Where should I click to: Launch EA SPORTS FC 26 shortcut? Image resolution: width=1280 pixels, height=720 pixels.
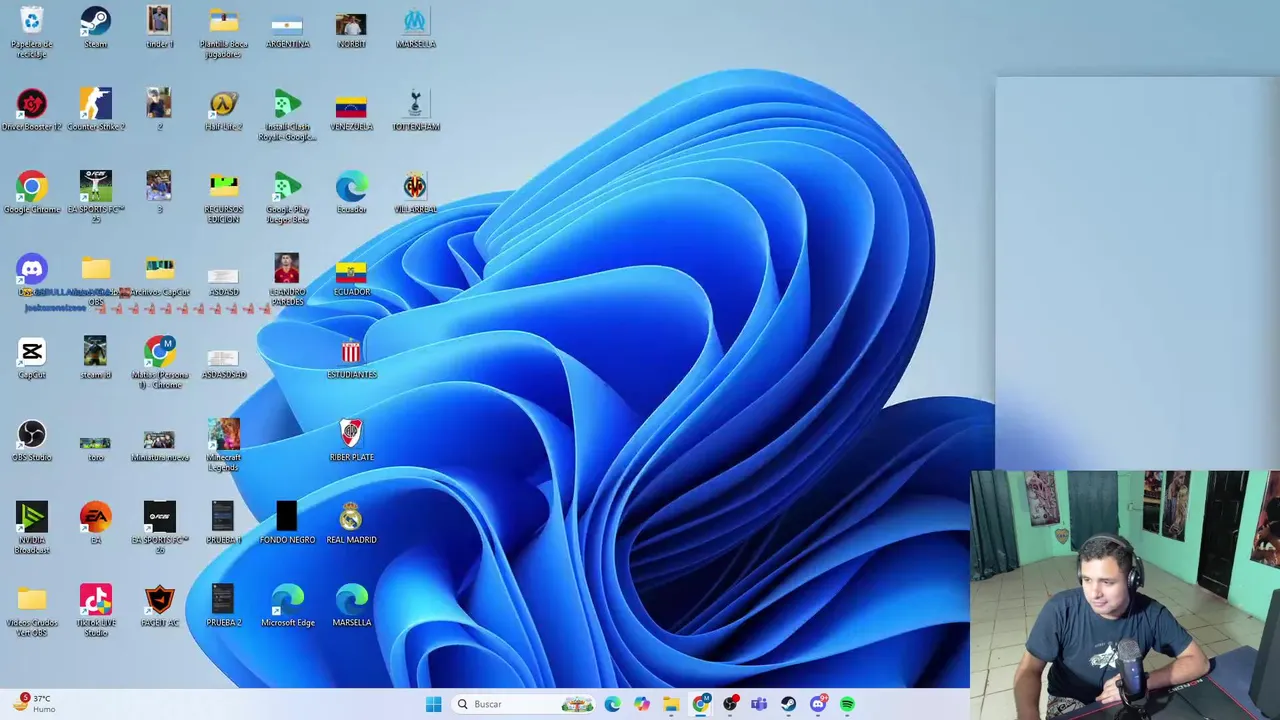pyautogui.click(x=160, y=528)
